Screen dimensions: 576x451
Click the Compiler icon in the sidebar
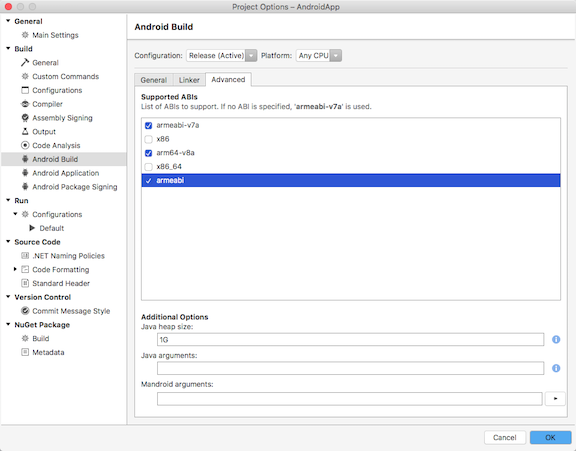25,104
